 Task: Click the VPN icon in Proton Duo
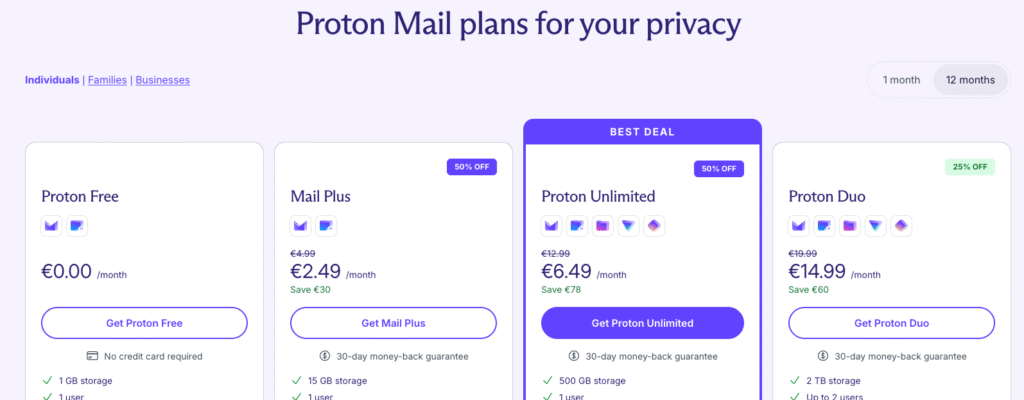coord(876,226)
